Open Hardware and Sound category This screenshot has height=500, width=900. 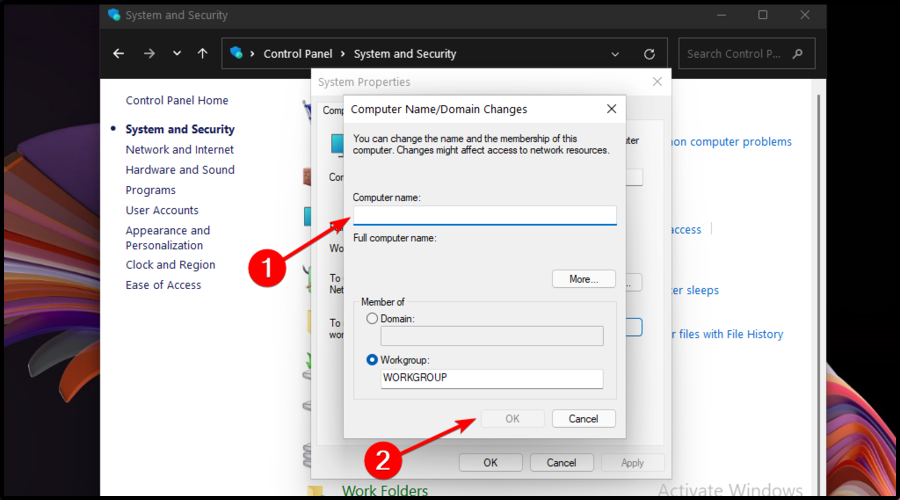[180, 170]
